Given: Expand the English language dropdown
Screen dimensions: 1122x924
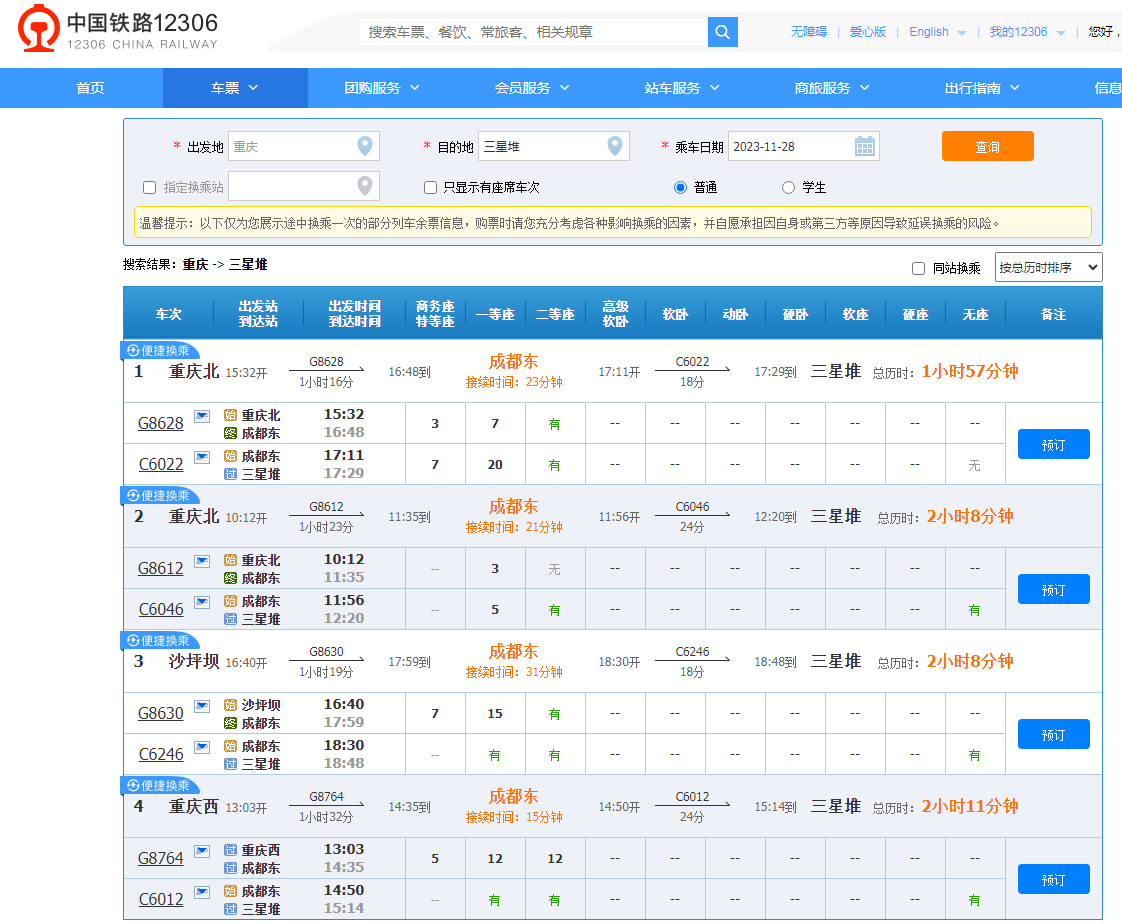Looking at the screenshot, I should pyautogui.click(x=935, y=32).
